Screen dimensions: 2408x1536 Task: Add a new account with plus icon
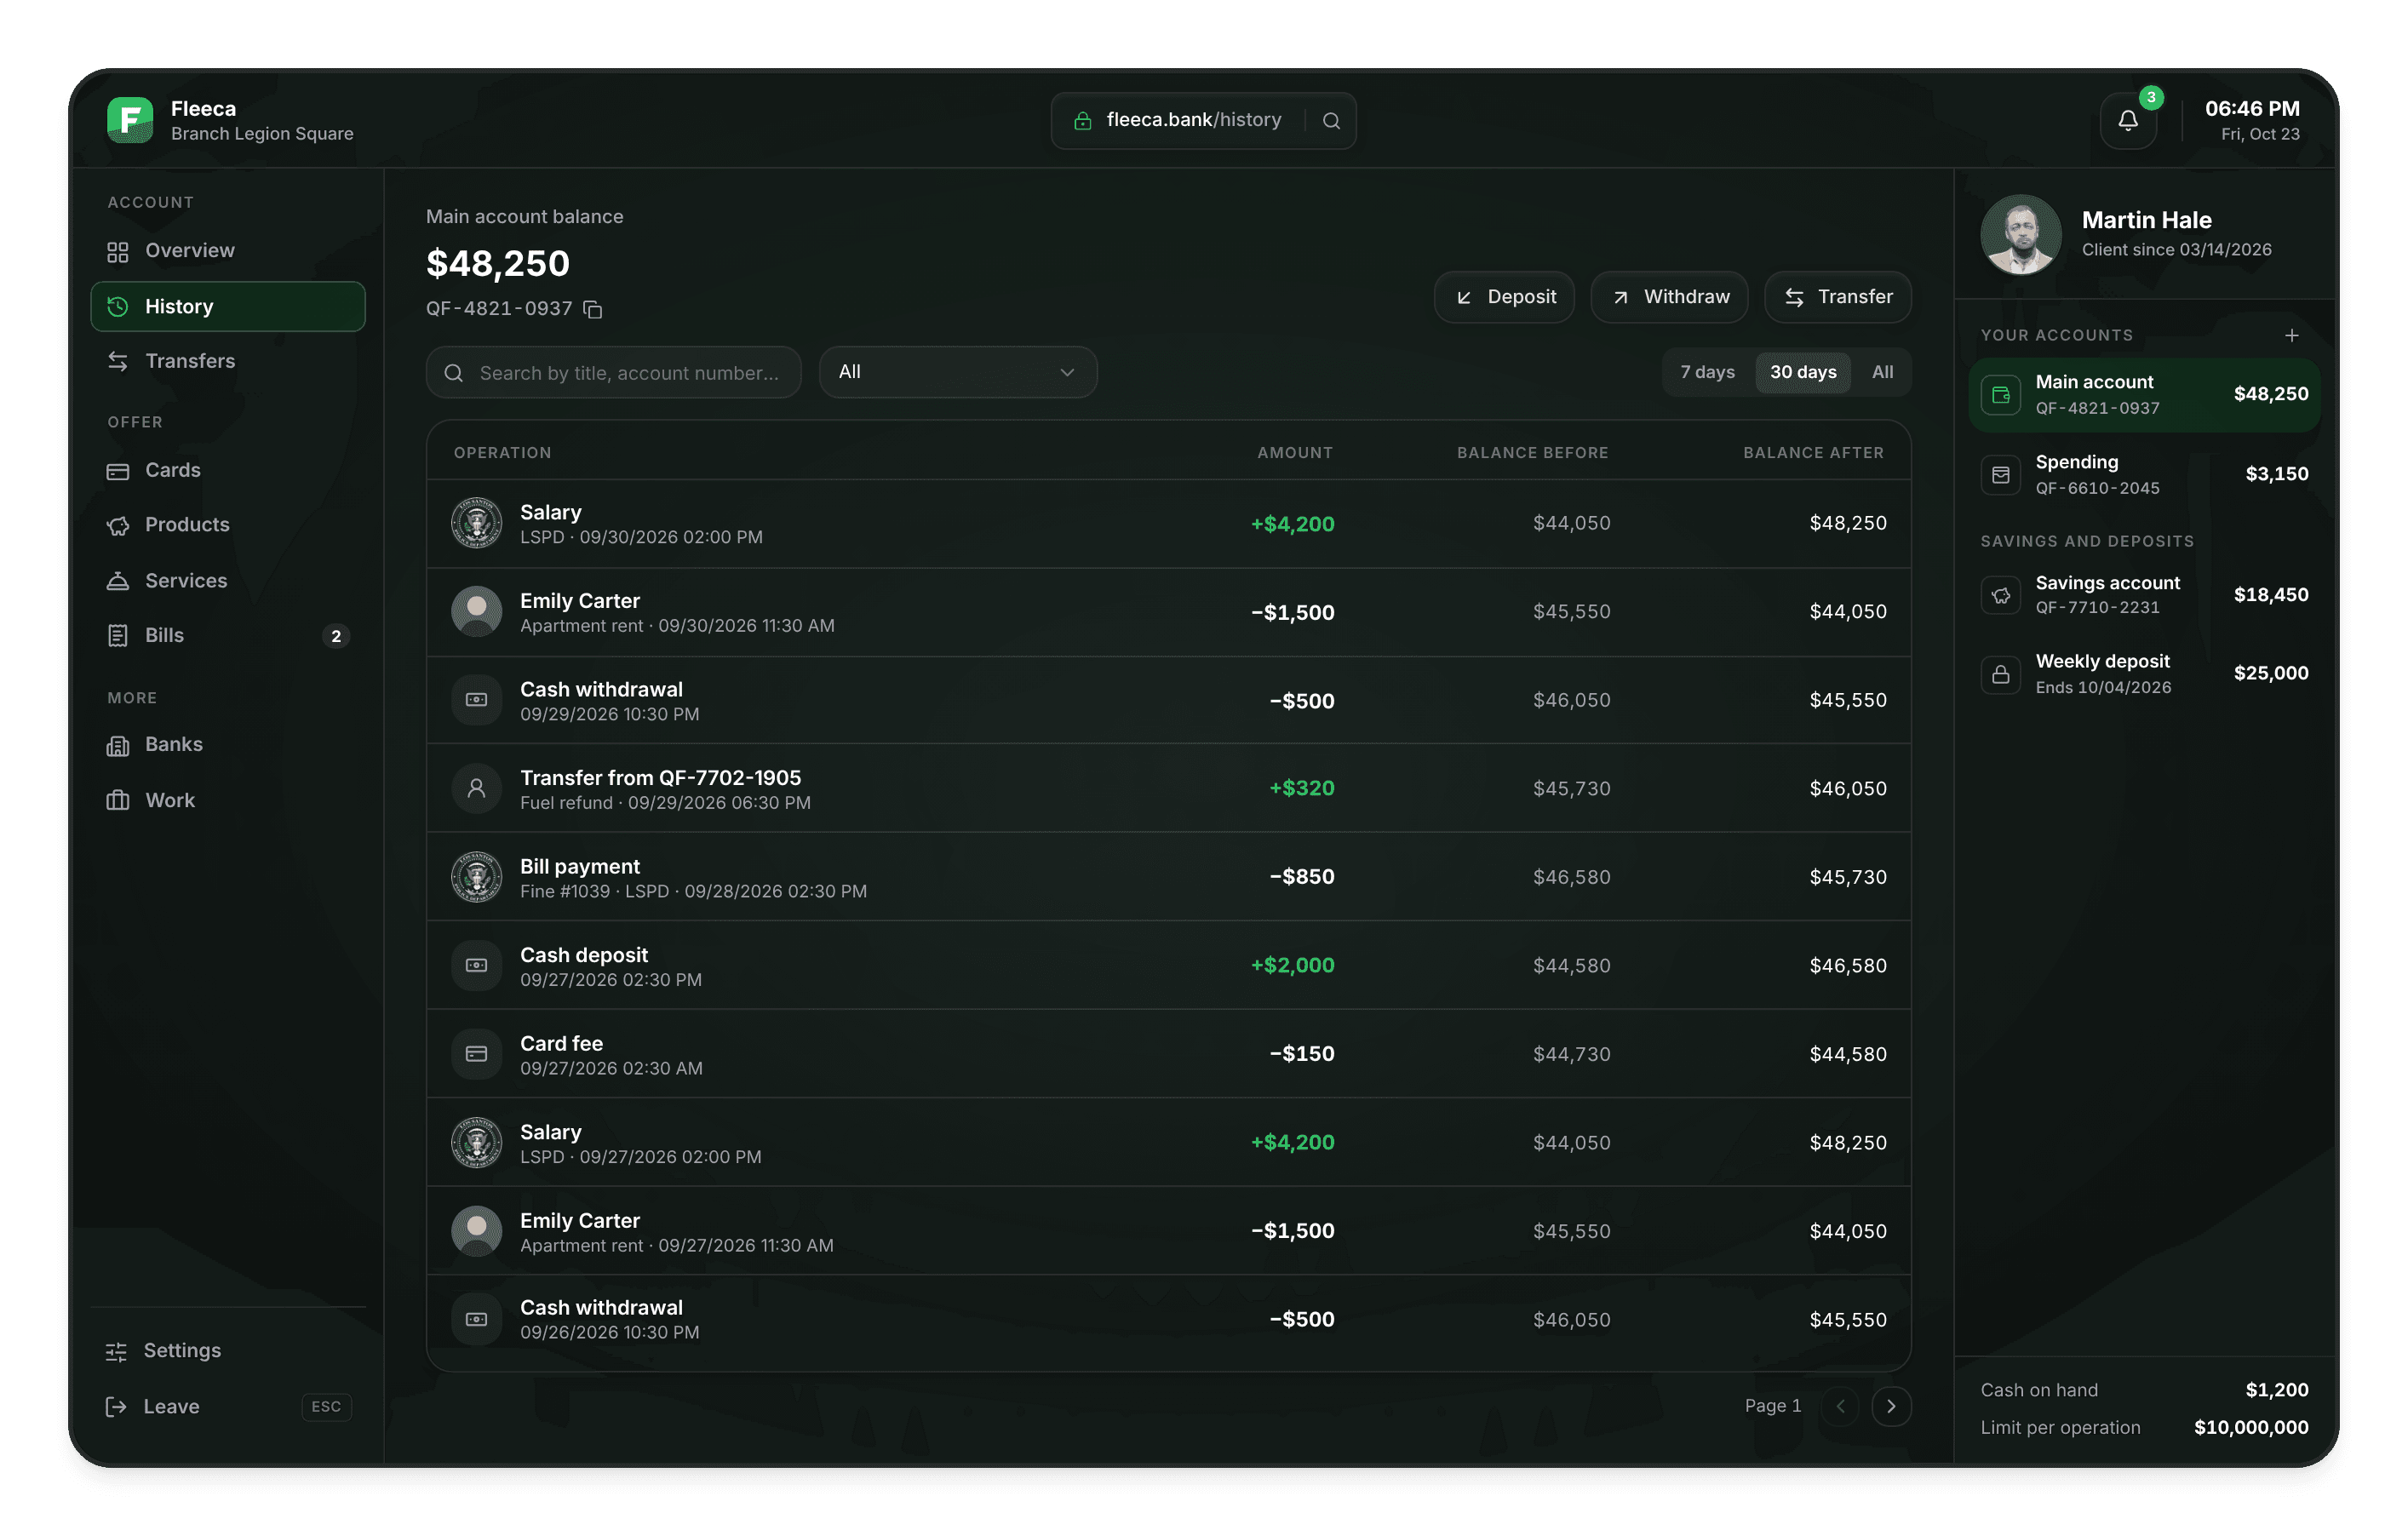tap(2291, 335)
